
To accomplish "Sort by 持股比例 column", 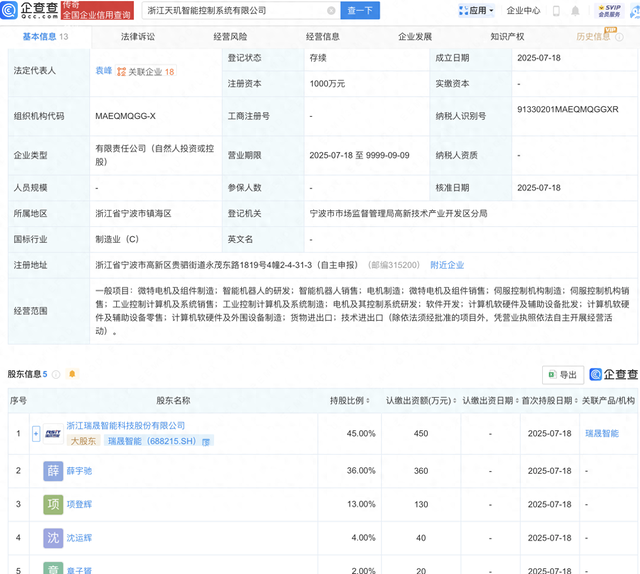I will point(350,400).
